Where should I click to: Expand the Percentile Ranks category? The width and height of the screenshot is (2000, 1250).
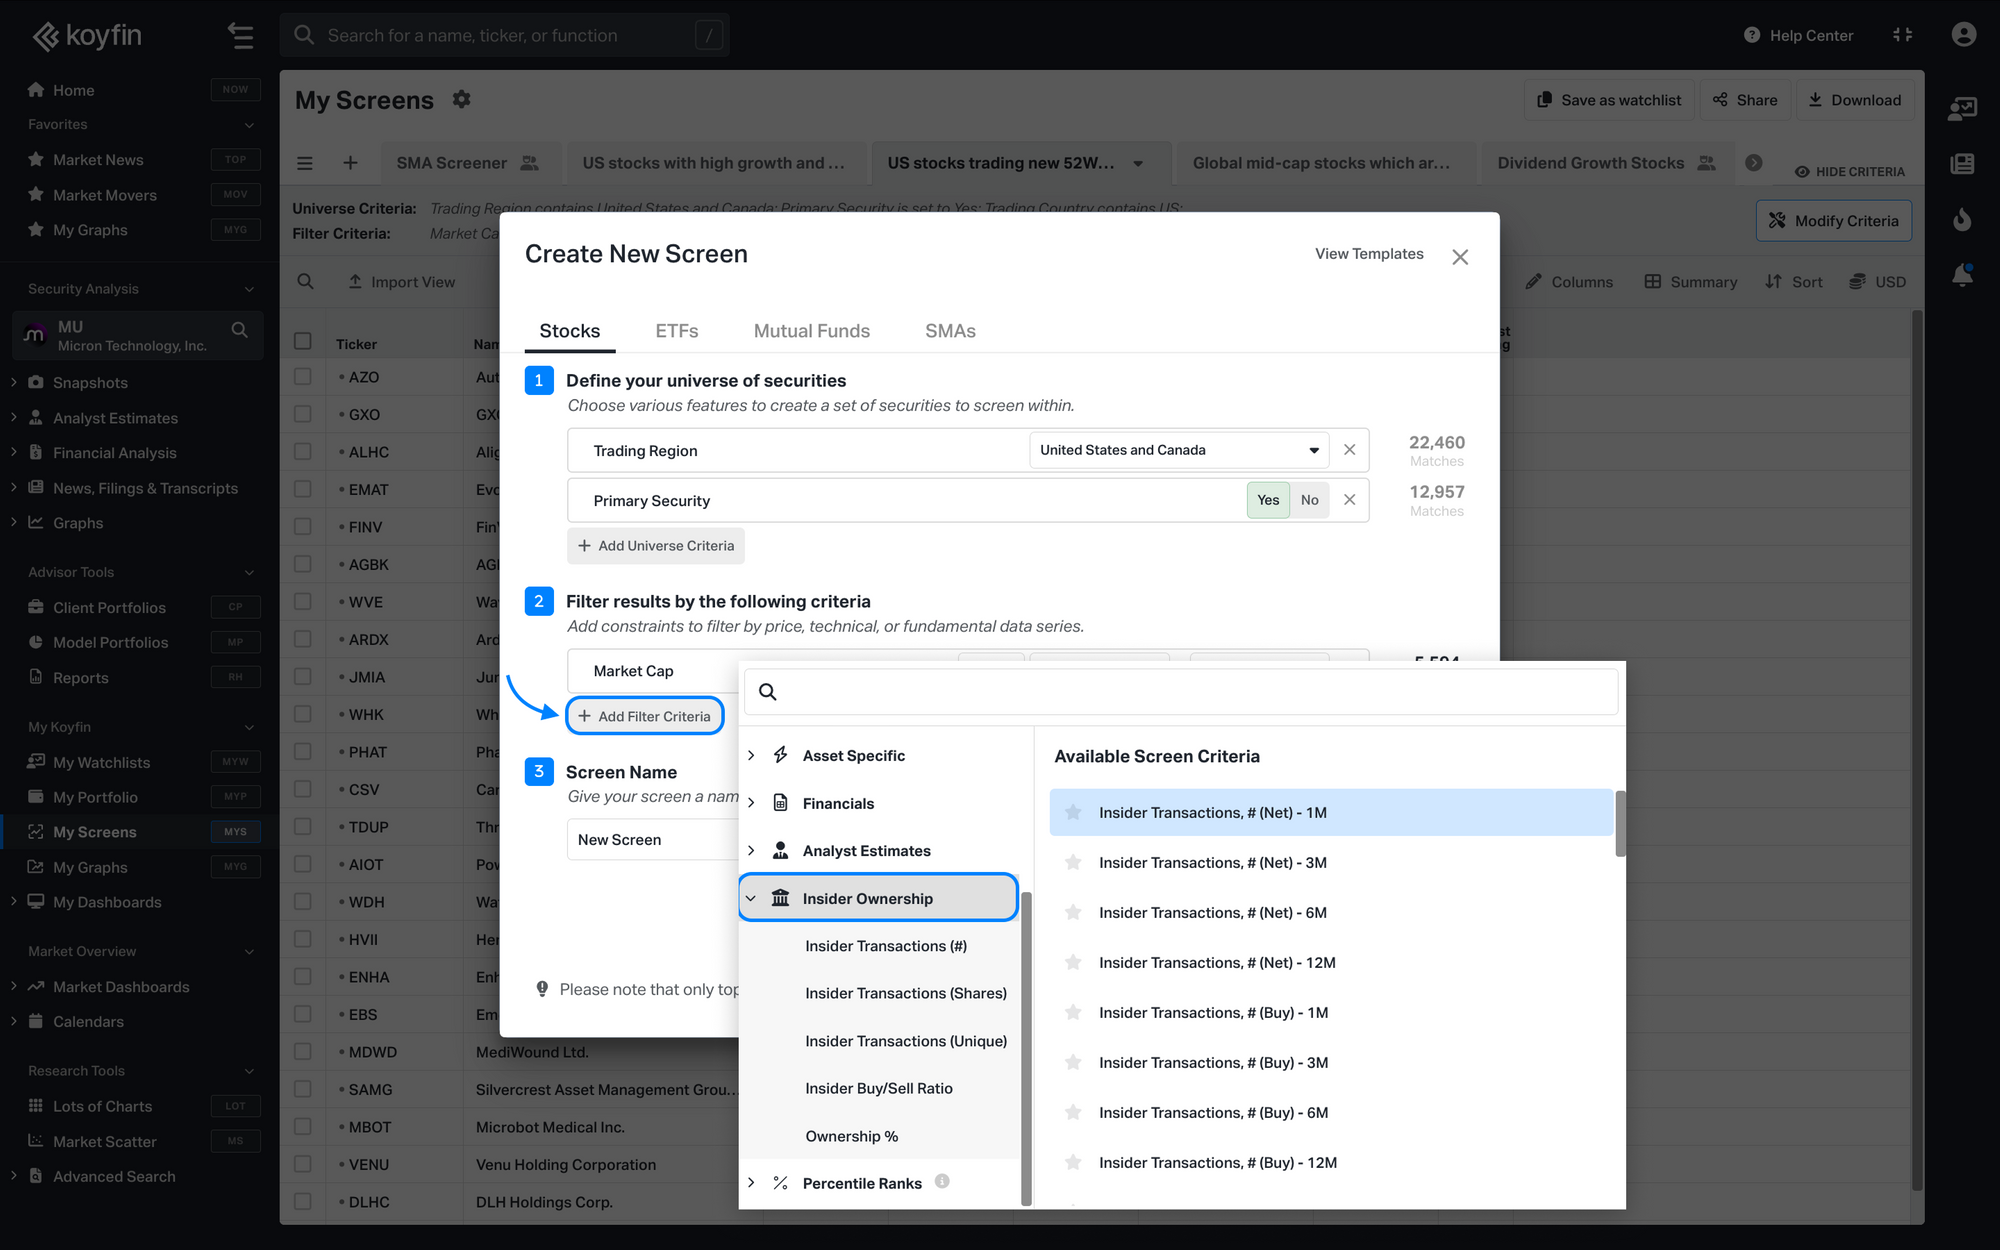pos(751,1183)
